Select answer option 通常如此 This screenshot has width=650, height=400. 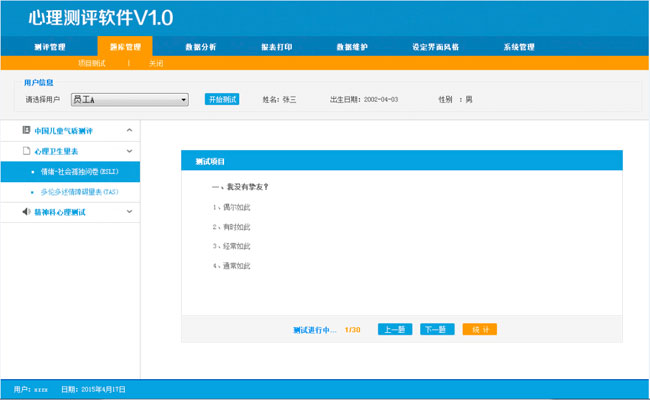[232, 266]
